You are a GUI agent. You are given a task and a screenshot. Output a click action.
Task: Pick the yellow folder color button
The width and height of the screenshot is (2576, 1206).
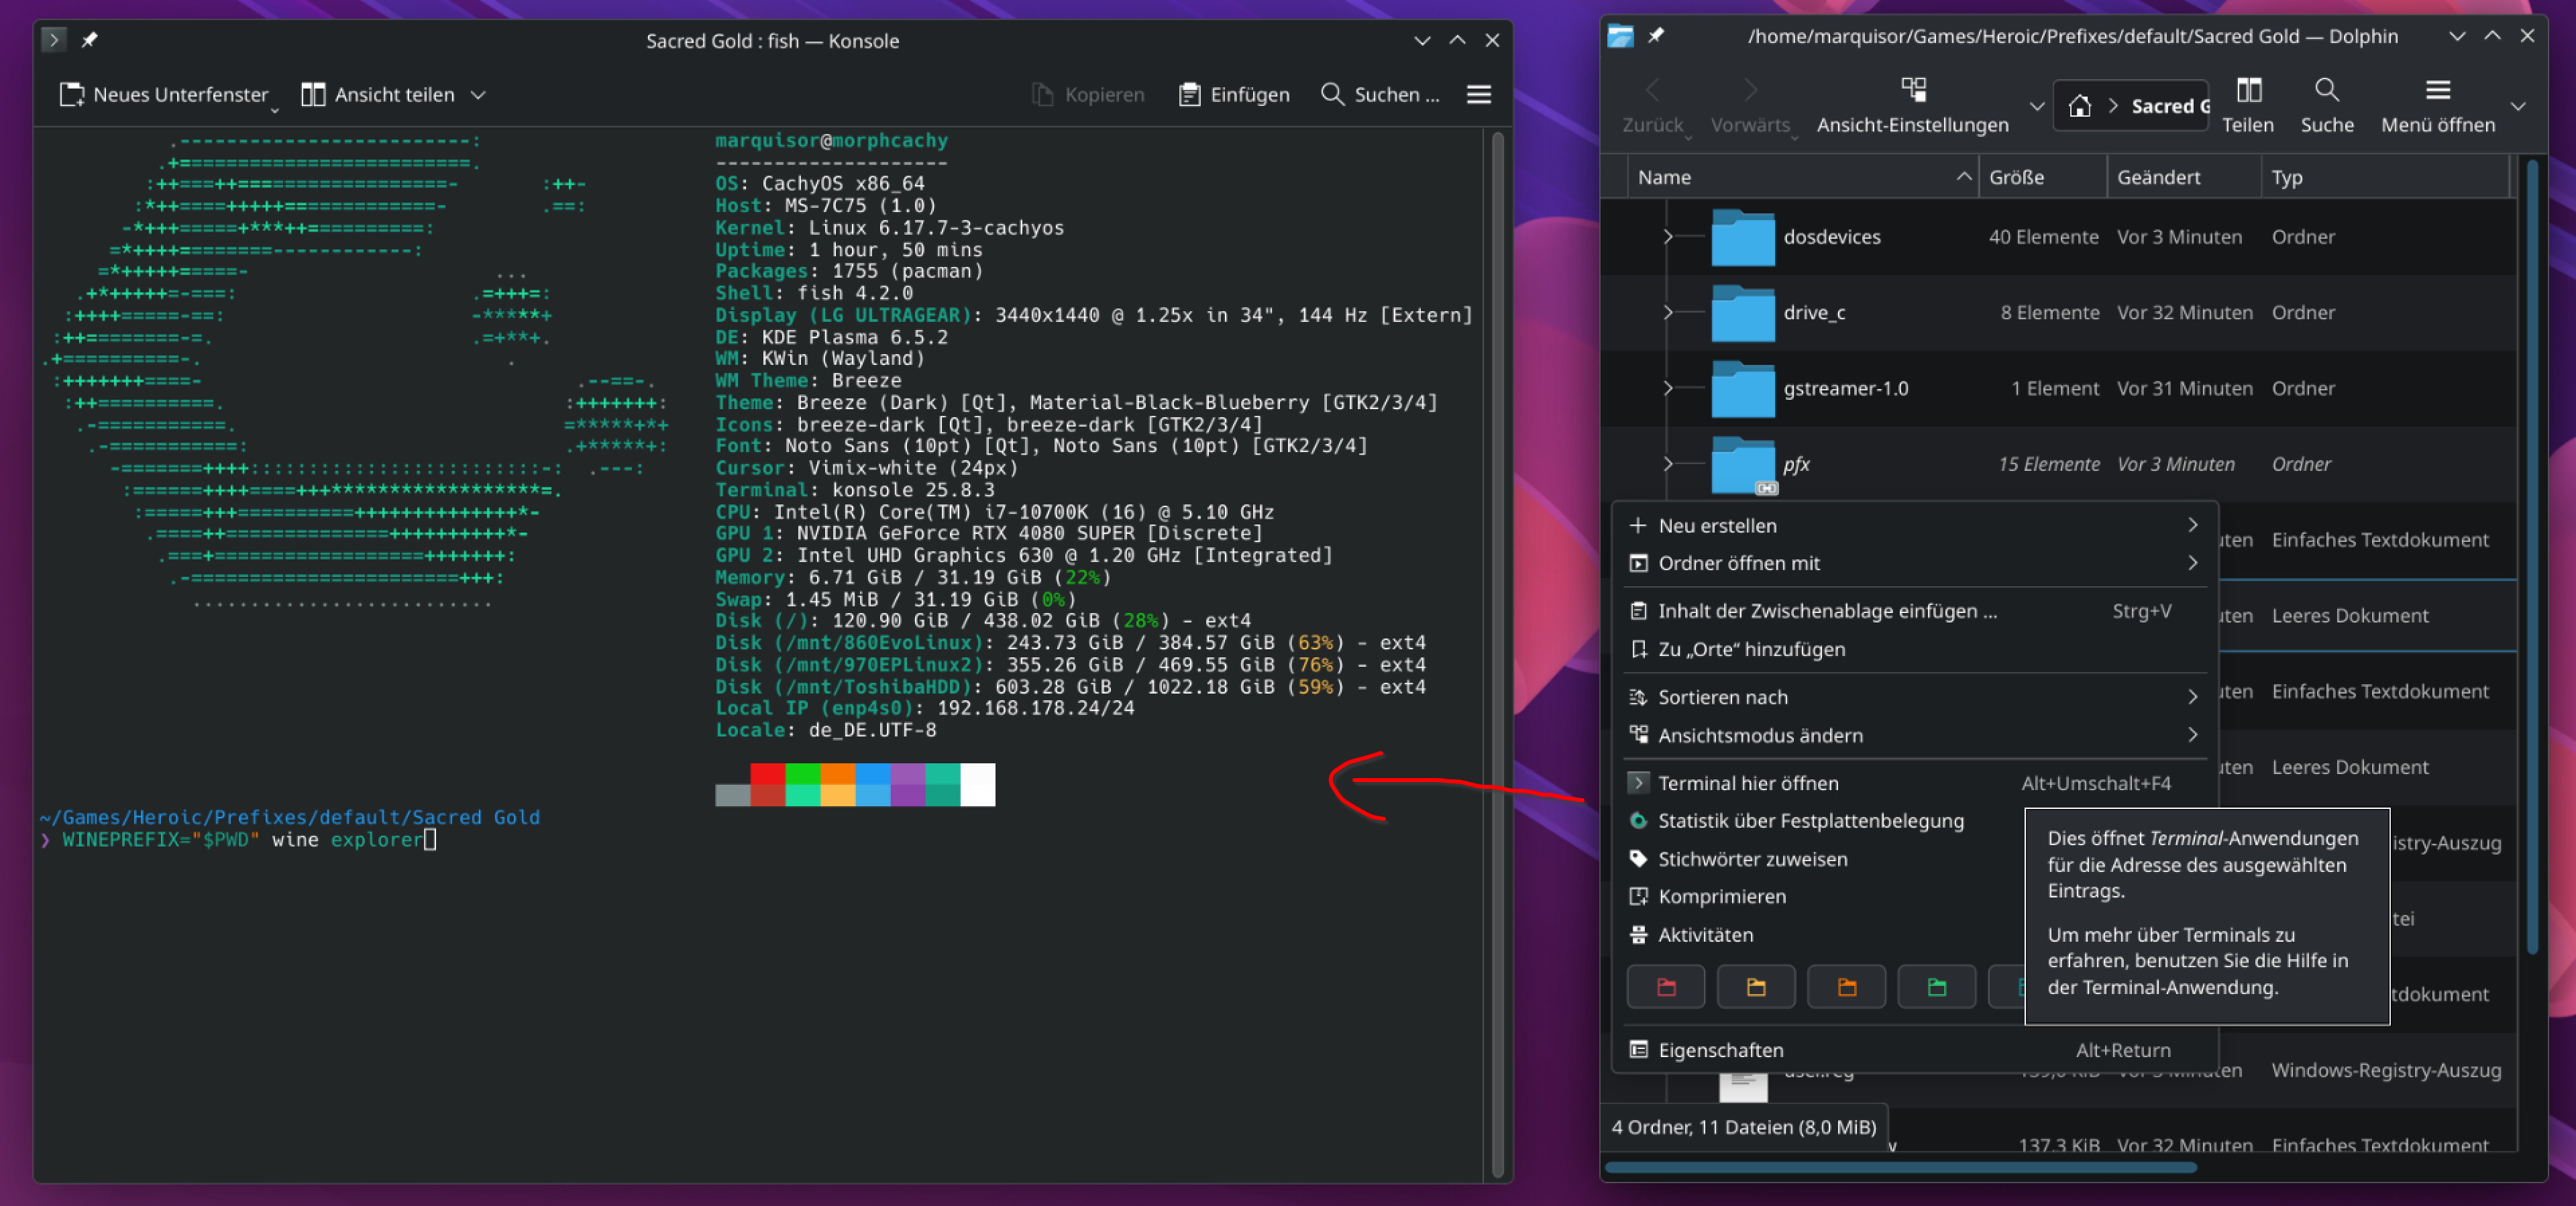click(1756, 988)
